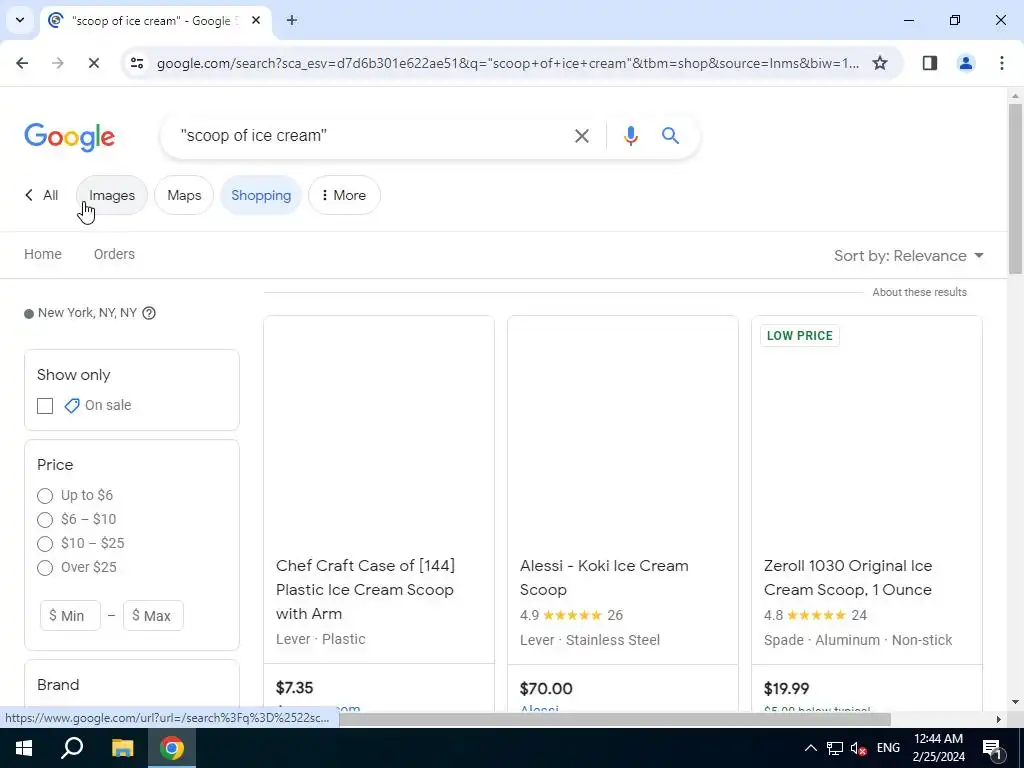Check the On sale checkbox

pyautogui.click(x=45, y=406)
